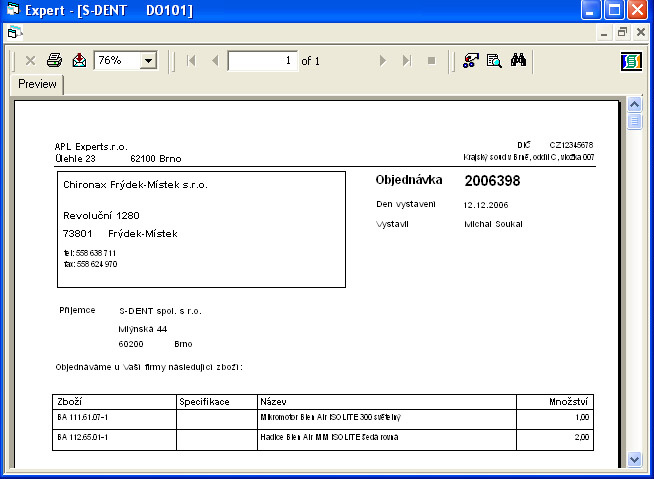Viewport: 654px width, 479px height.
Task: Click the Export report icon
Action: coord(79,61)
